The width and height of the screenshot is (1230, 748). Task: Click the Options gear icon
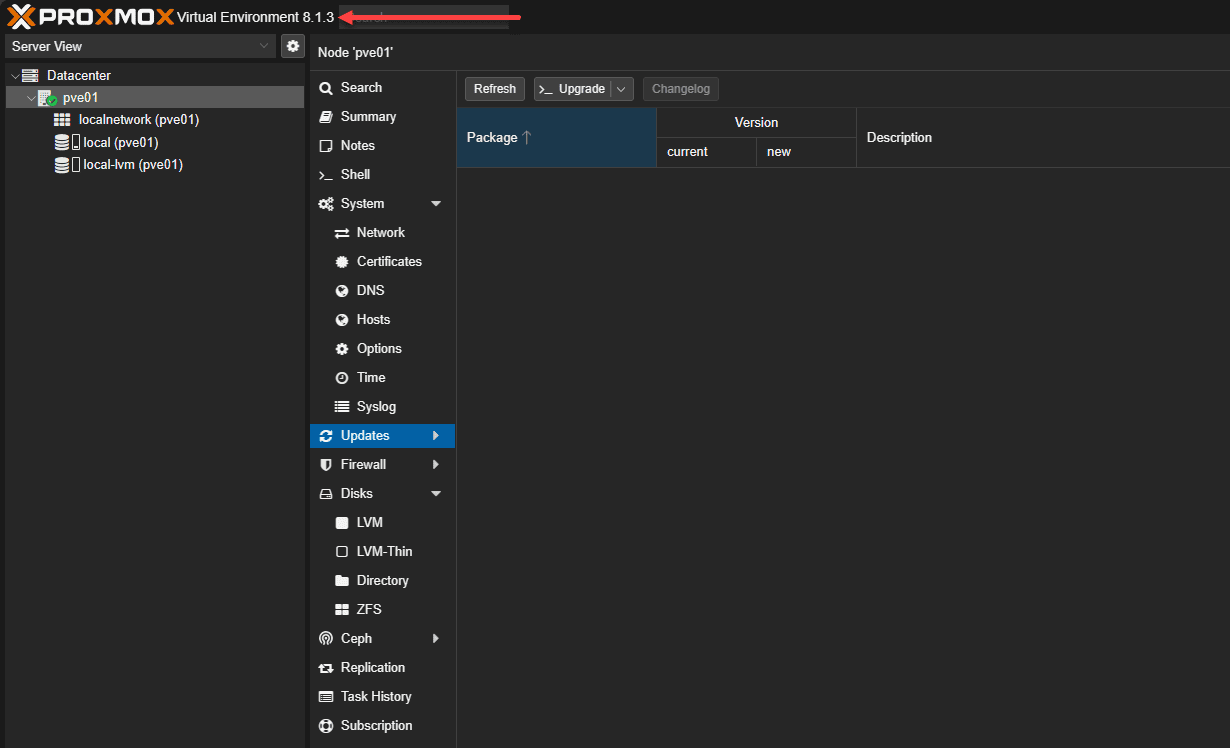click(x=341, y=349)
